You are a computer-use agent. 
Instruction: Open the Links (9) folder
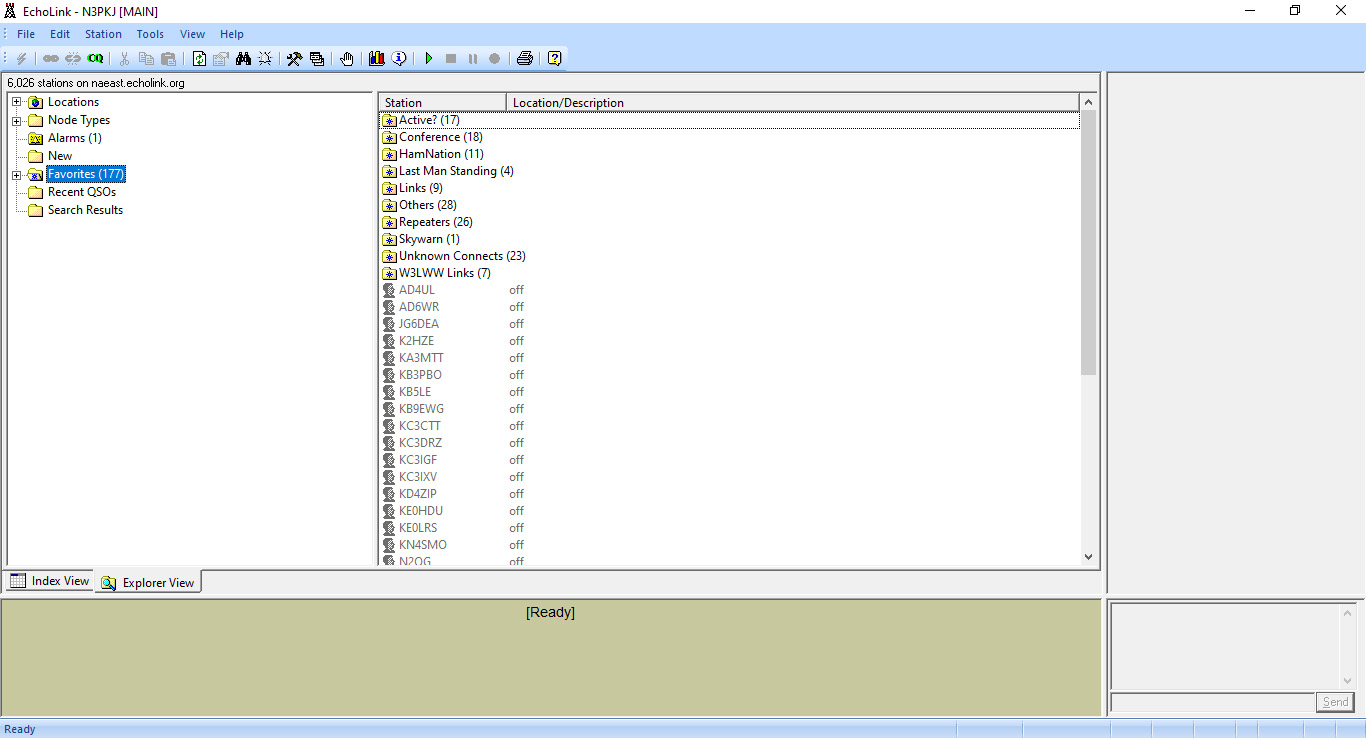coord(420,188)
